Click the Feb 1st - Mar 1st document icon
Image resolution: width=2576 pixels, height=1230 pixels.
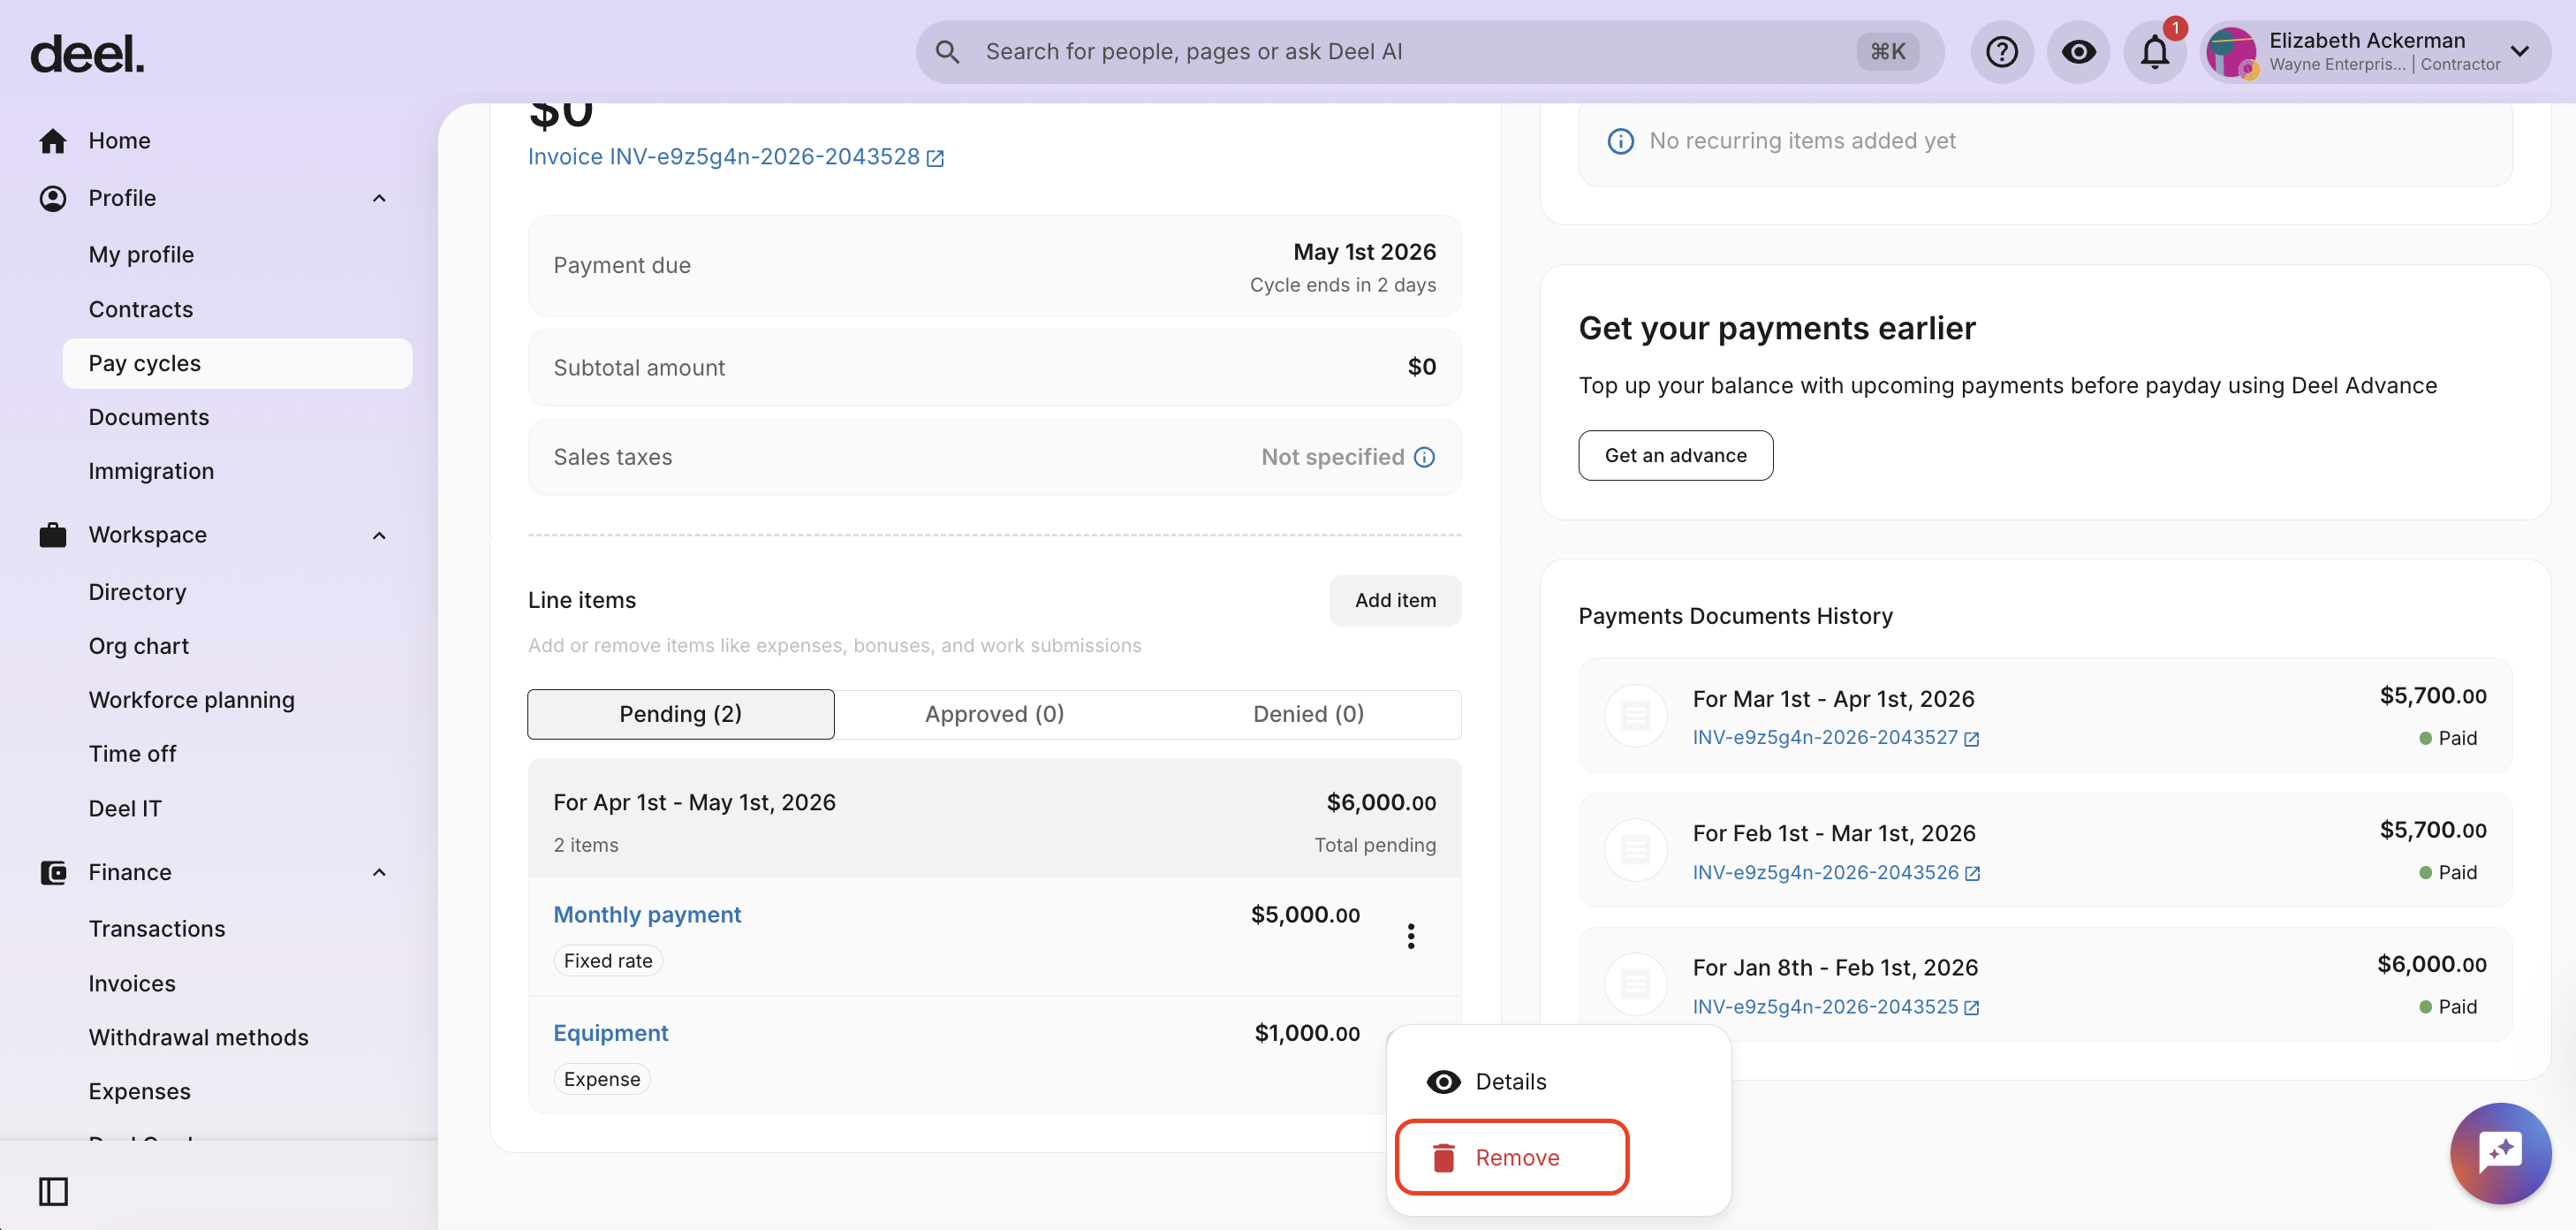click(x=1635, y=850)
